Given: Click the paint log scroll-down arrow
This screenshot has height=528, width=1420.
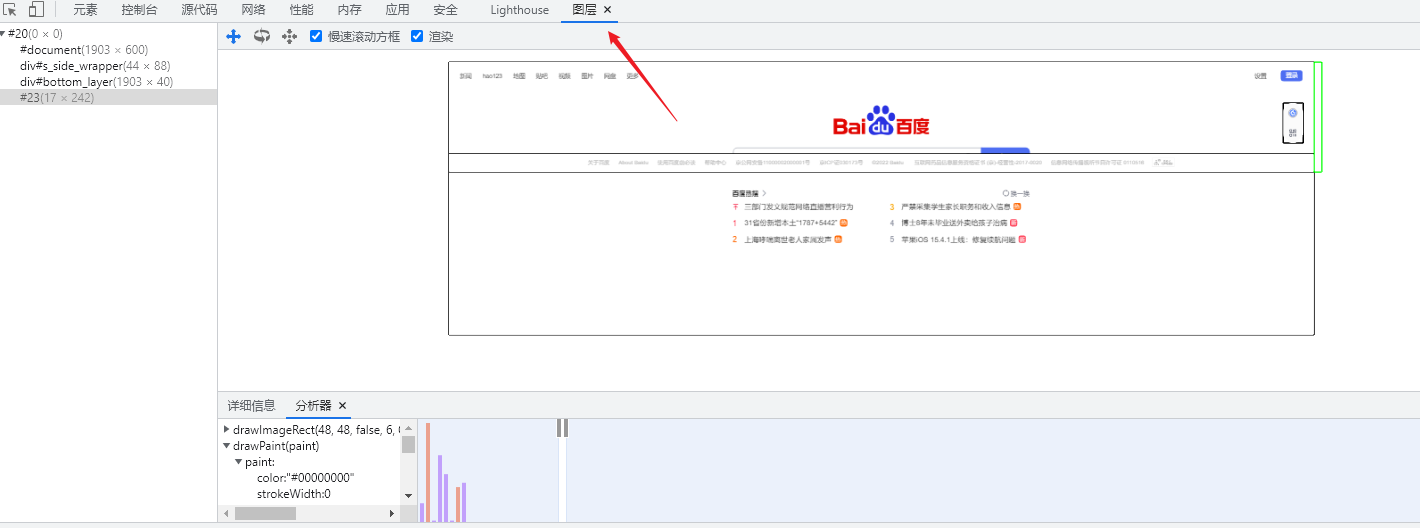Looking at the screenshot, I should coord(408,495).
